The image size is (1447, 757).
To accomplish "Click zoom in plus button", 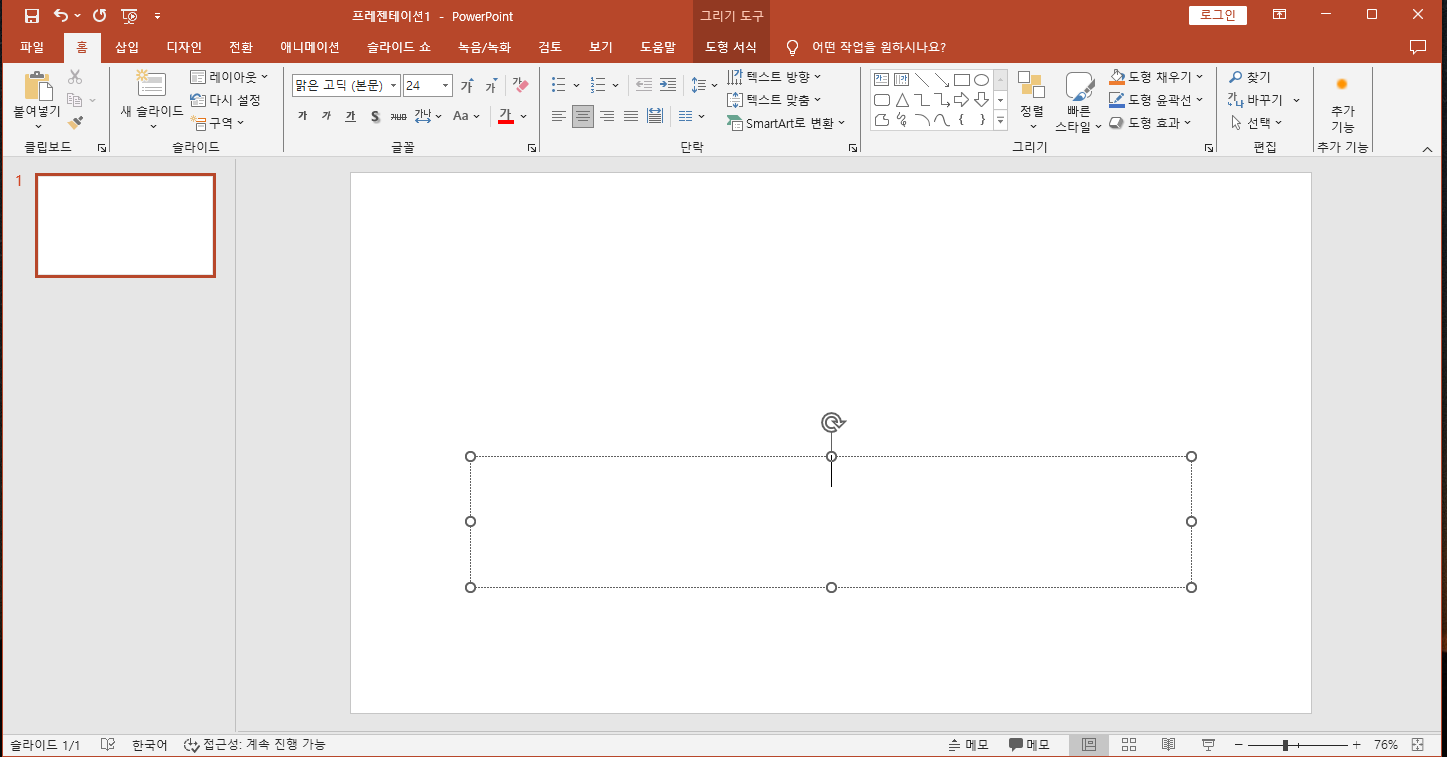I will pyautogui.click(x=1356, y=745).
